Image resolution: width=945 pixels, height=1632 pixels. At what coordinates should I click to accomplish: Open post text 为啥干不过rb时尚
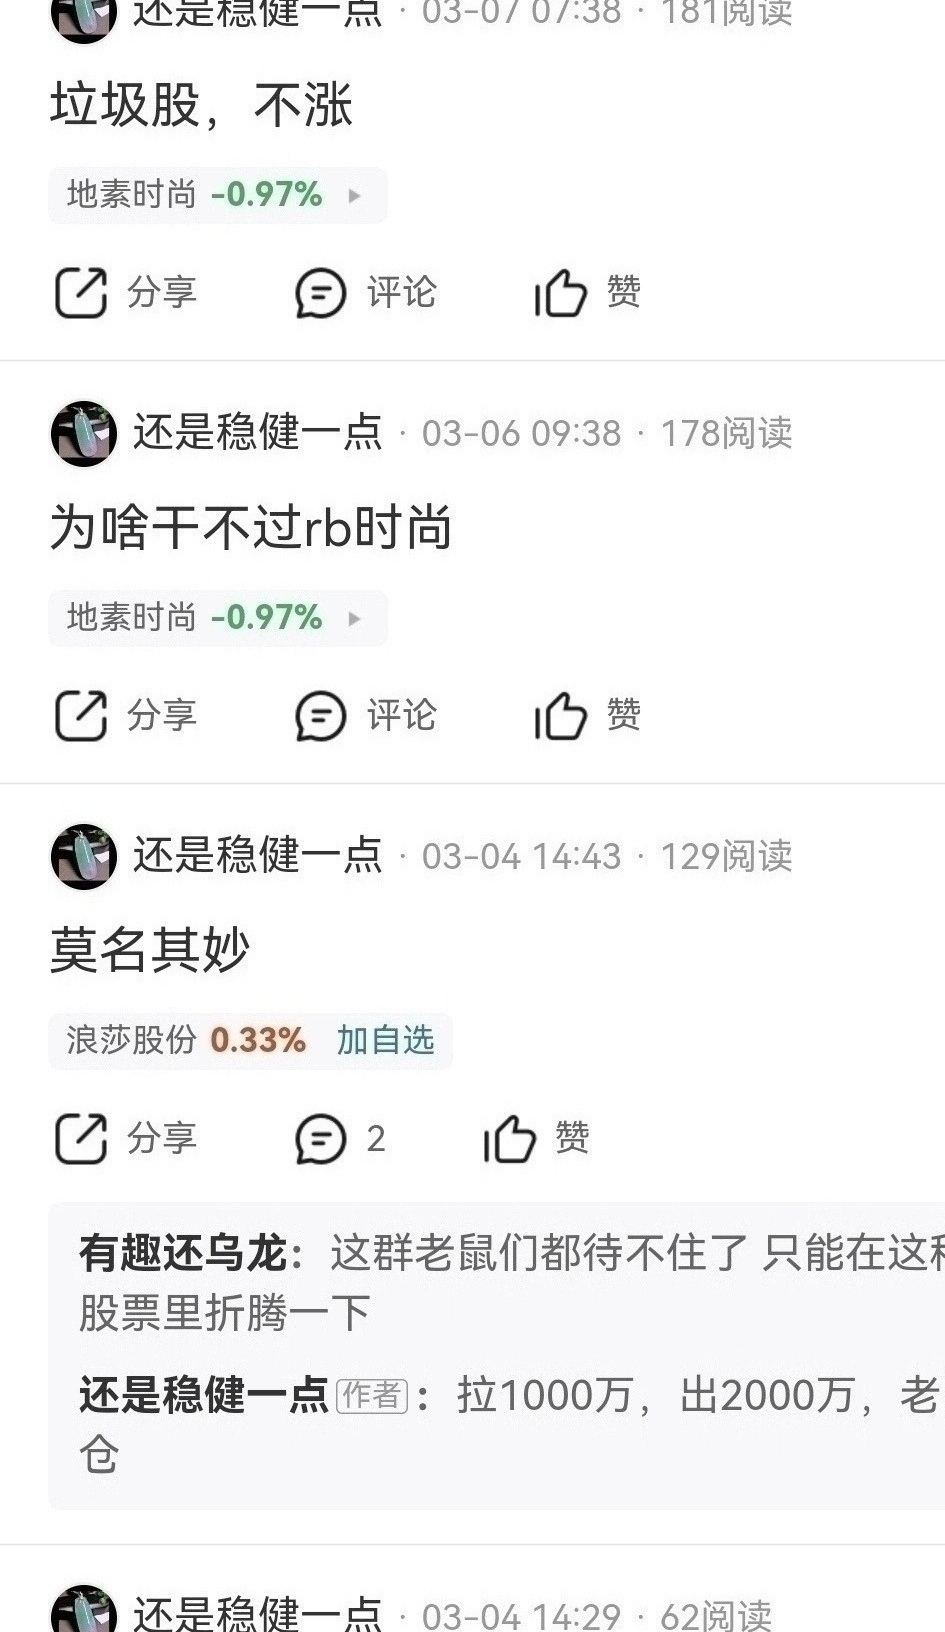(251, 527)
